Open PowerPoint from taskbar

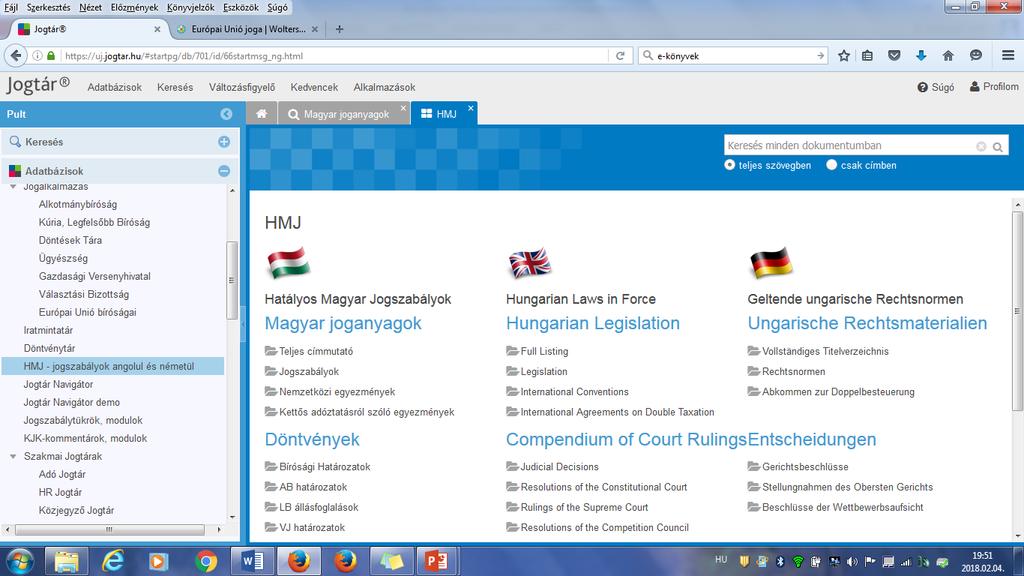click(x=436, y=562)
